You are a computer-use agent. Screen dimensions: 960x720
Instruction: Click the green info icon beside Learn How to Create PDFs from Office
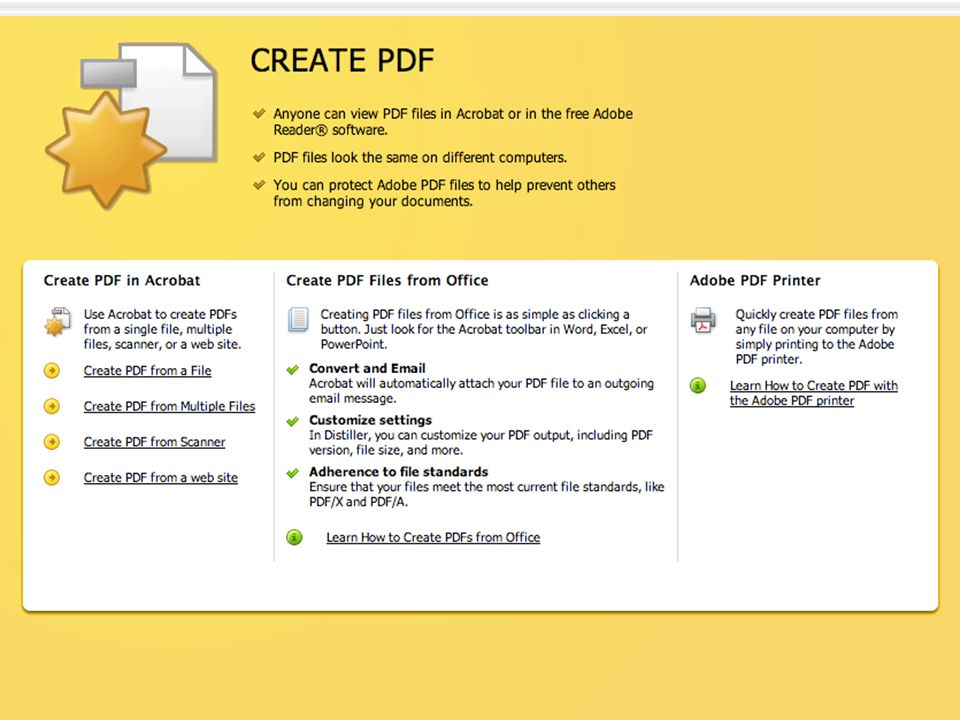(294, 538)
